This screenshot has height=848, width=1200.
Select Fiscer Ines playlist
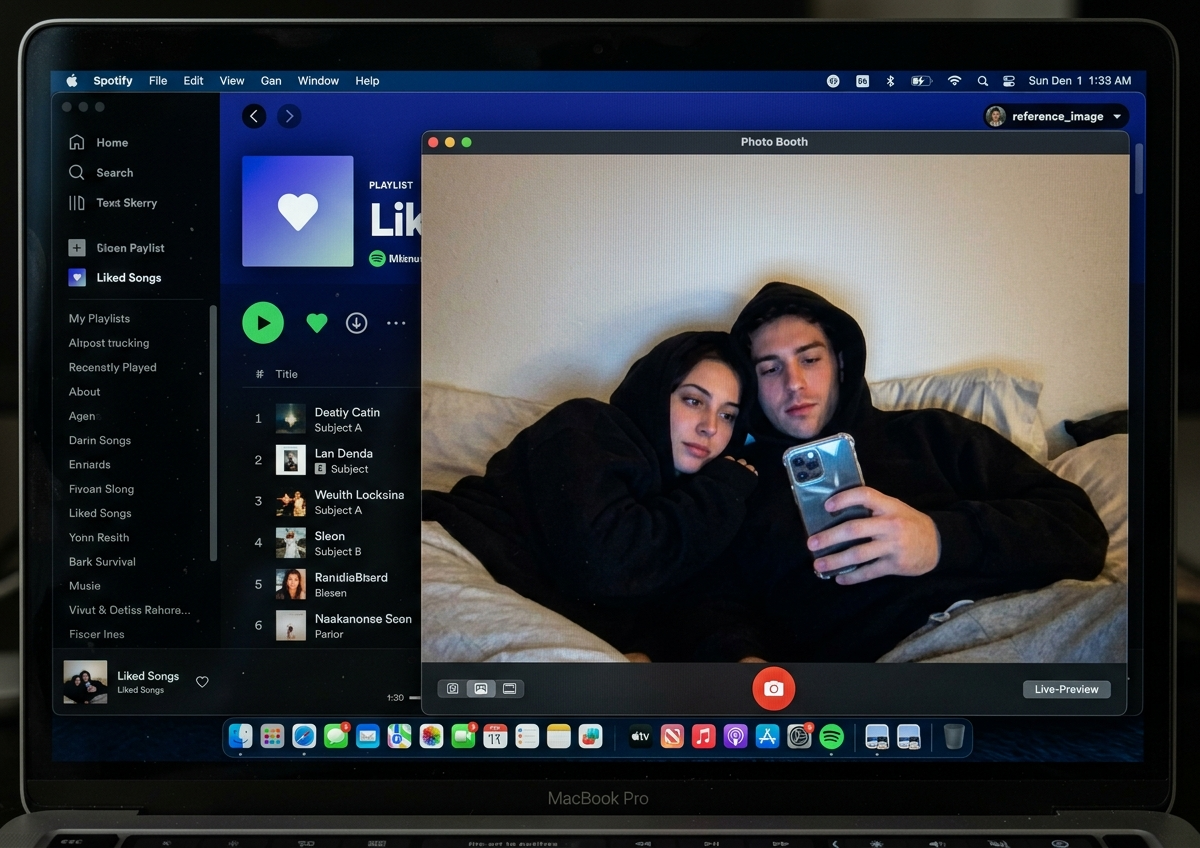[97, 634]
